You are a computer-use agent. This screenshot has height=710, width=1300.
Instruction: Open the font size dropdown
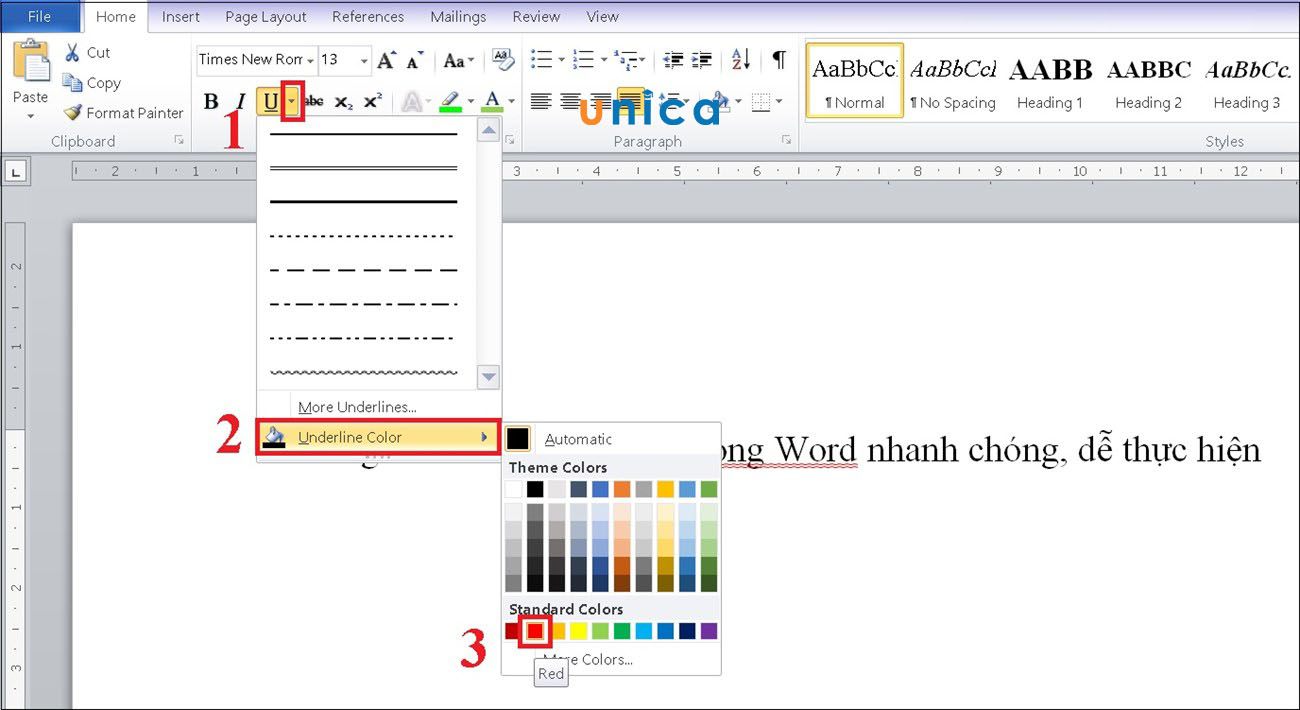[x=362, y=60]
